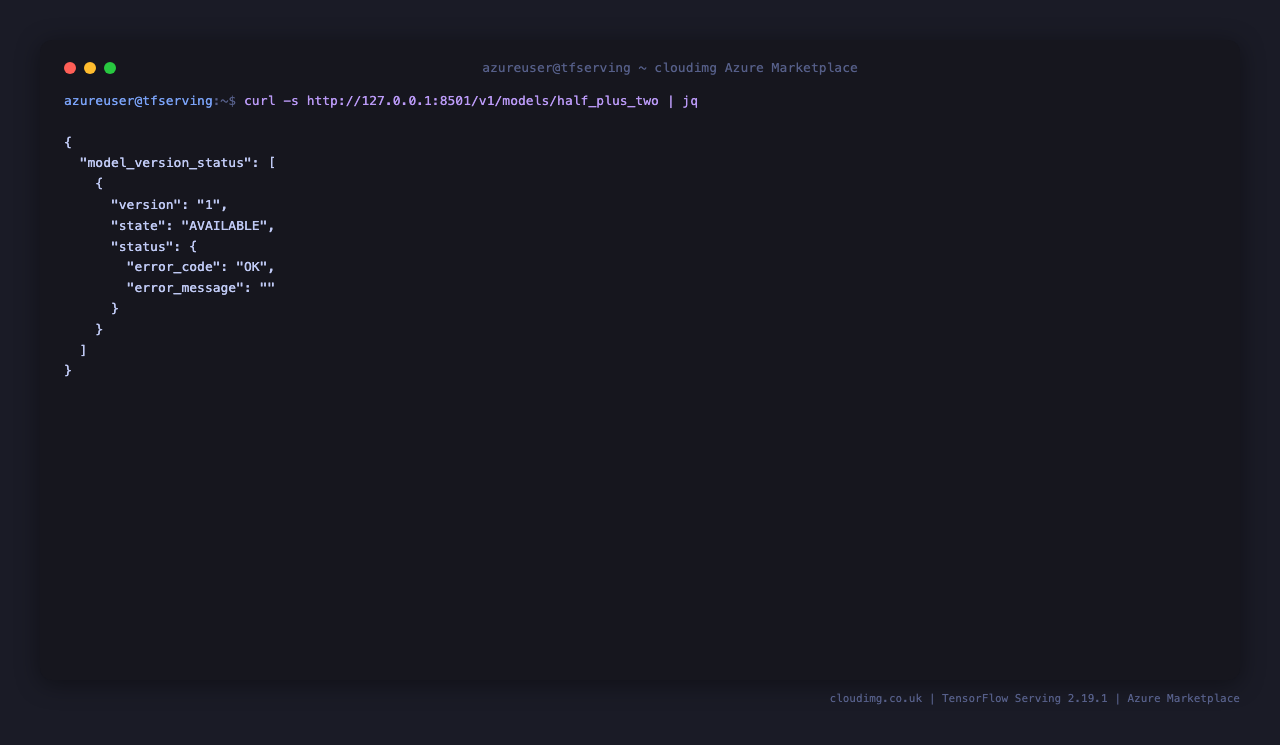
Task: Click the prompt azureuser@tfserving
Action: [x=138, y=101]
